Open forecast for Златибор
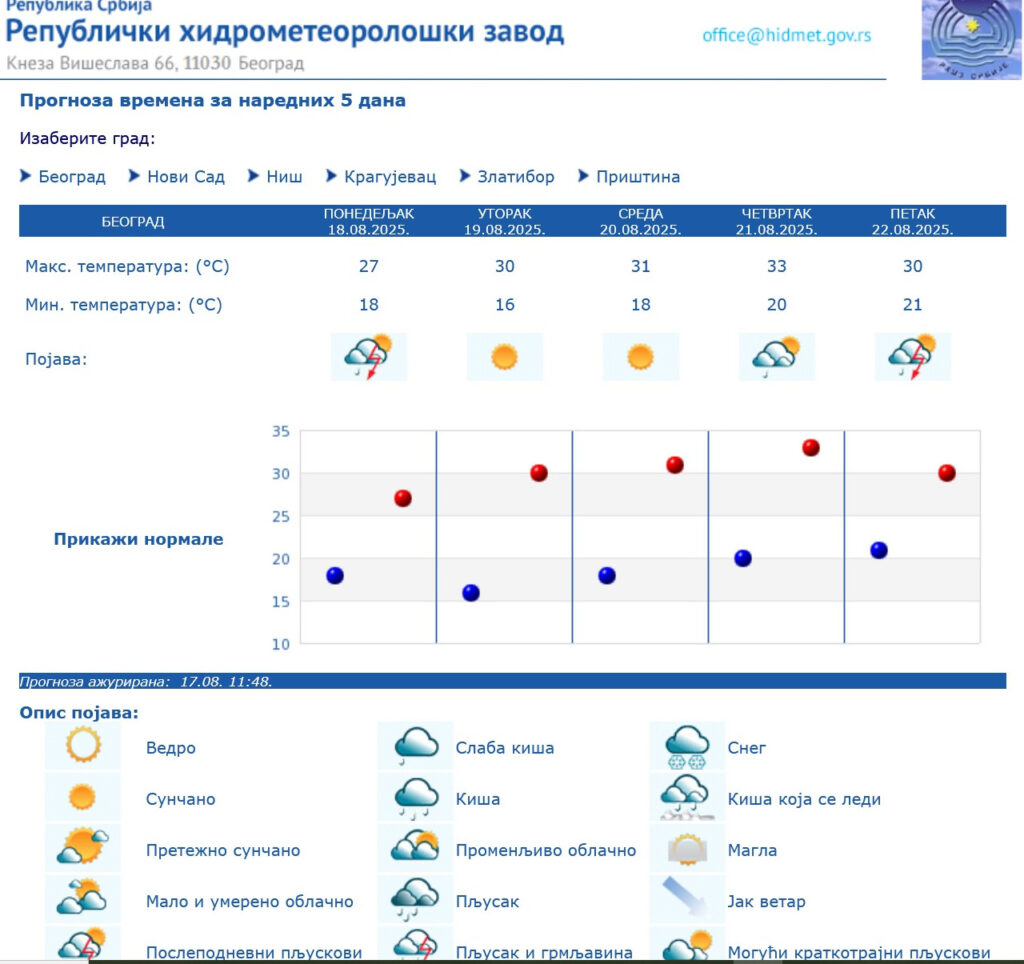 [515, 177]
